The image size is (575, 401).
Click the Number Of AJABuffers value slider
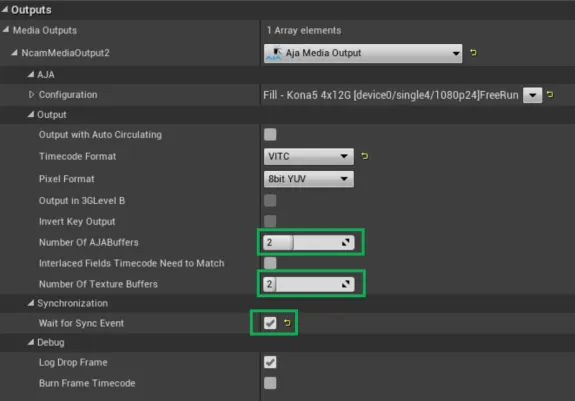tap(309, 242)
